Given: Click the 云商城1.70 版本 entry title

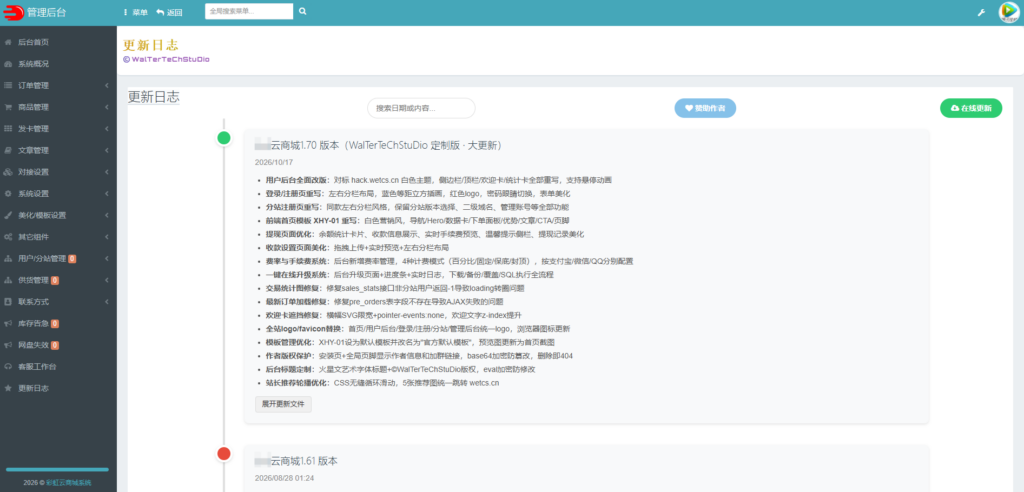Looking at the screenshot, I should (378, 145).
